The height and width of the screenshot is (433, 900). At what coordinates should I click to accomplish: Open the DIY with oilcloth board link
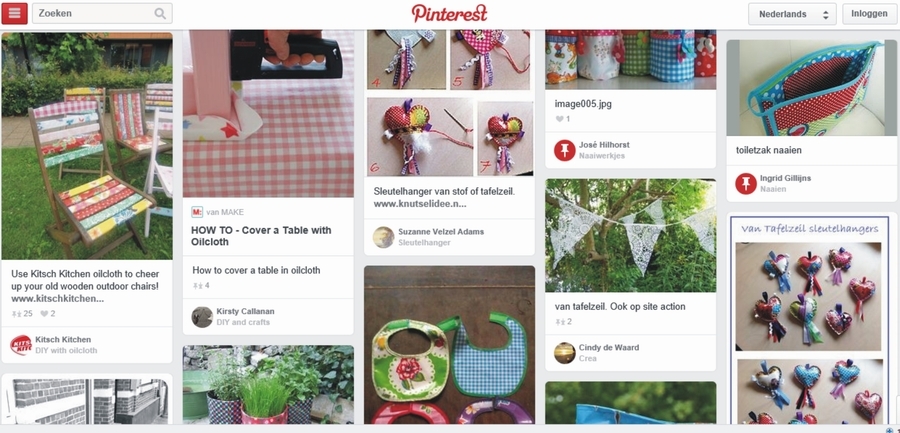pyautogui.click(x=66, y=350)
